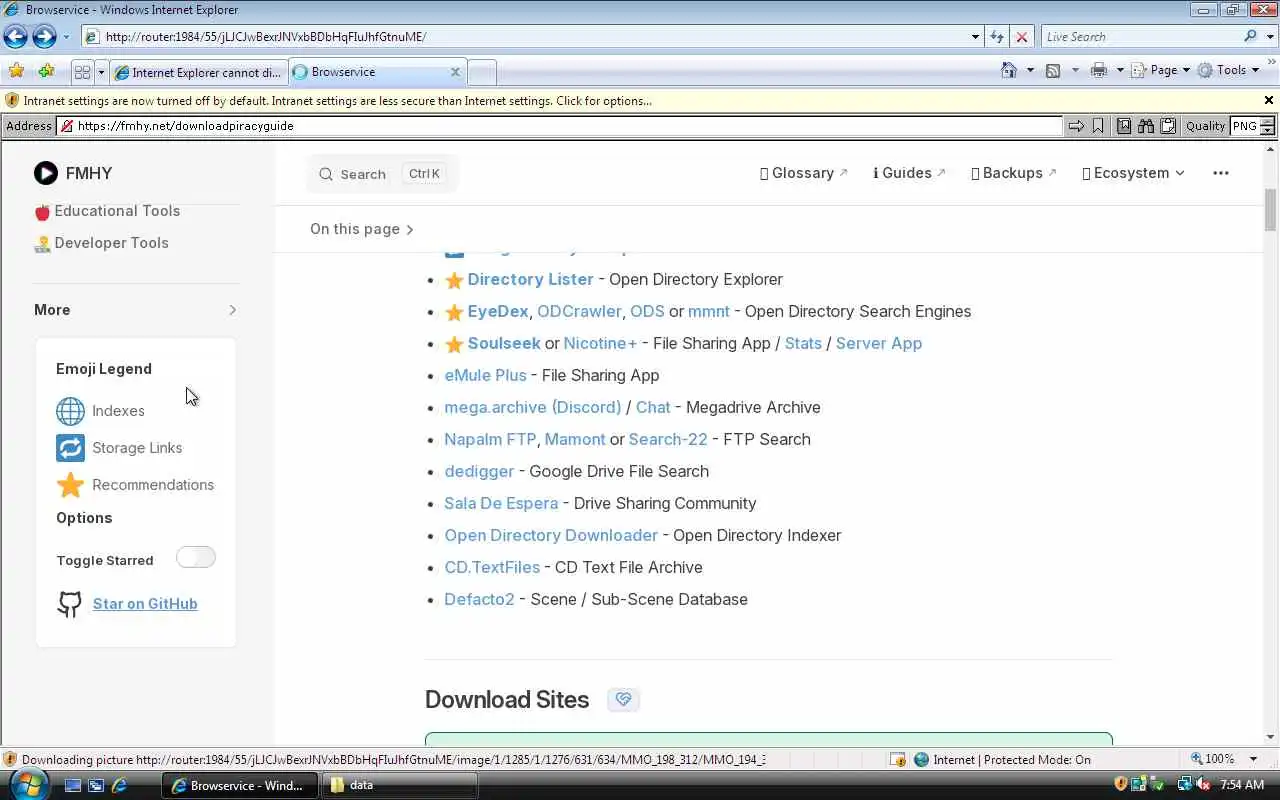This screenshot has width=1280, height=800.
Task: Click the Browservice clipboard icon
Action: (1167, 126)
